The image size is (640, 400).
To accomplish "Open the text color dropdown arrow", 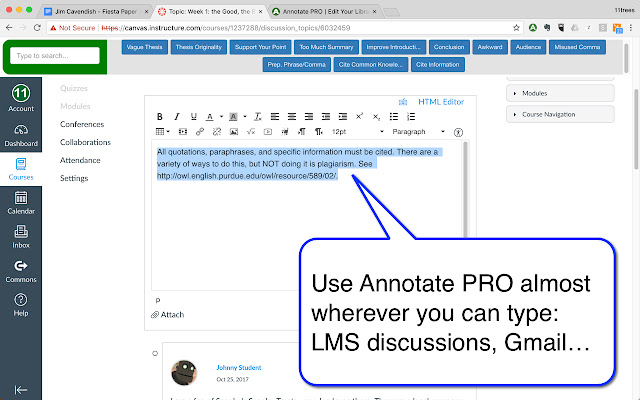I will coord(221,117).
